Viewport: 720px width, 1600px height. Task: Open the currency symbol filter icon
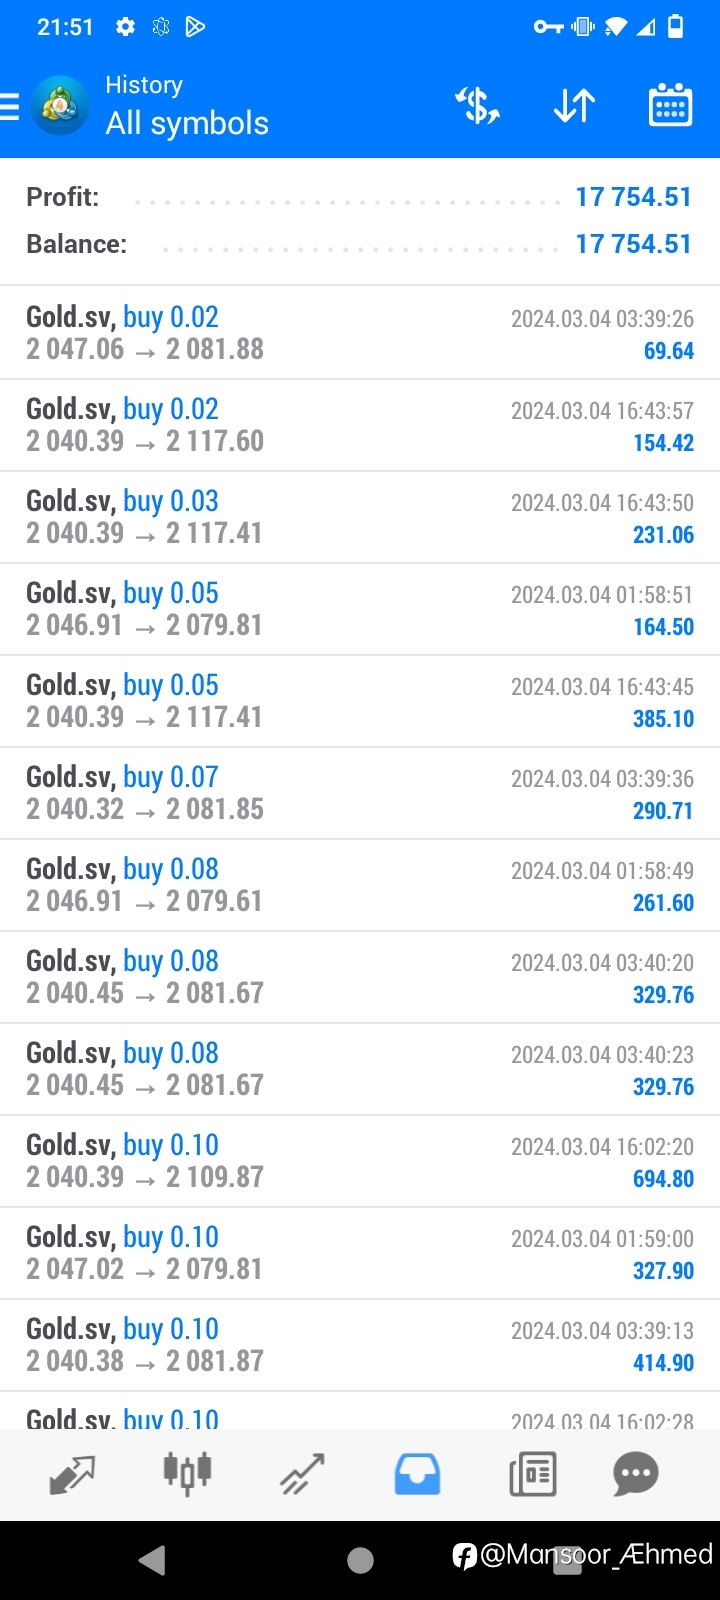(477, 105)
